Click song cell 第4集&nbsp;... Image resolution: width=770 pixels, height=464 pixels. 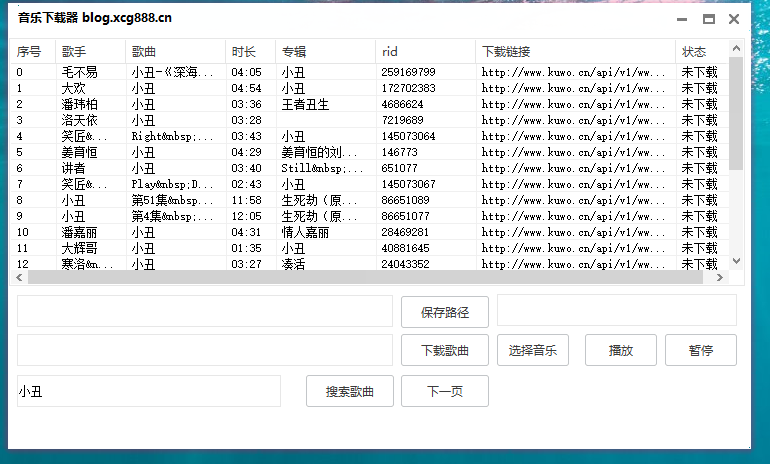tap(172, 216)
